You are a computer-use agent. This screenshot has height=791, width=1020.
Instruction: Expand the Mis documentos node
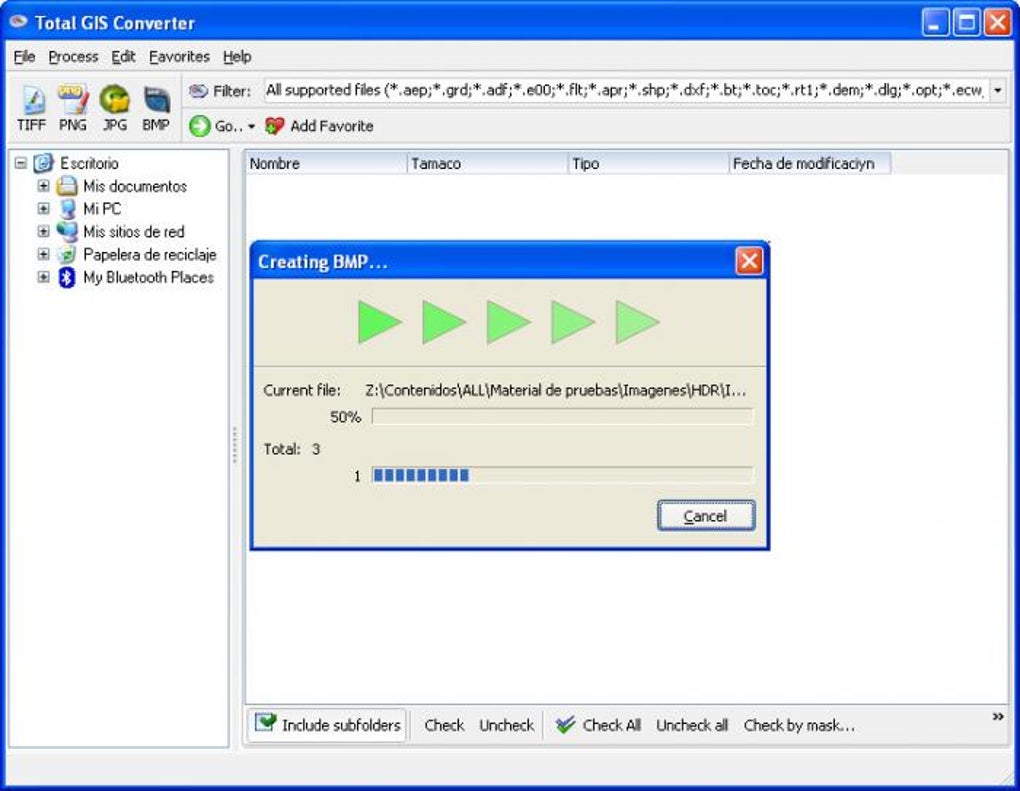coord(44,186)
